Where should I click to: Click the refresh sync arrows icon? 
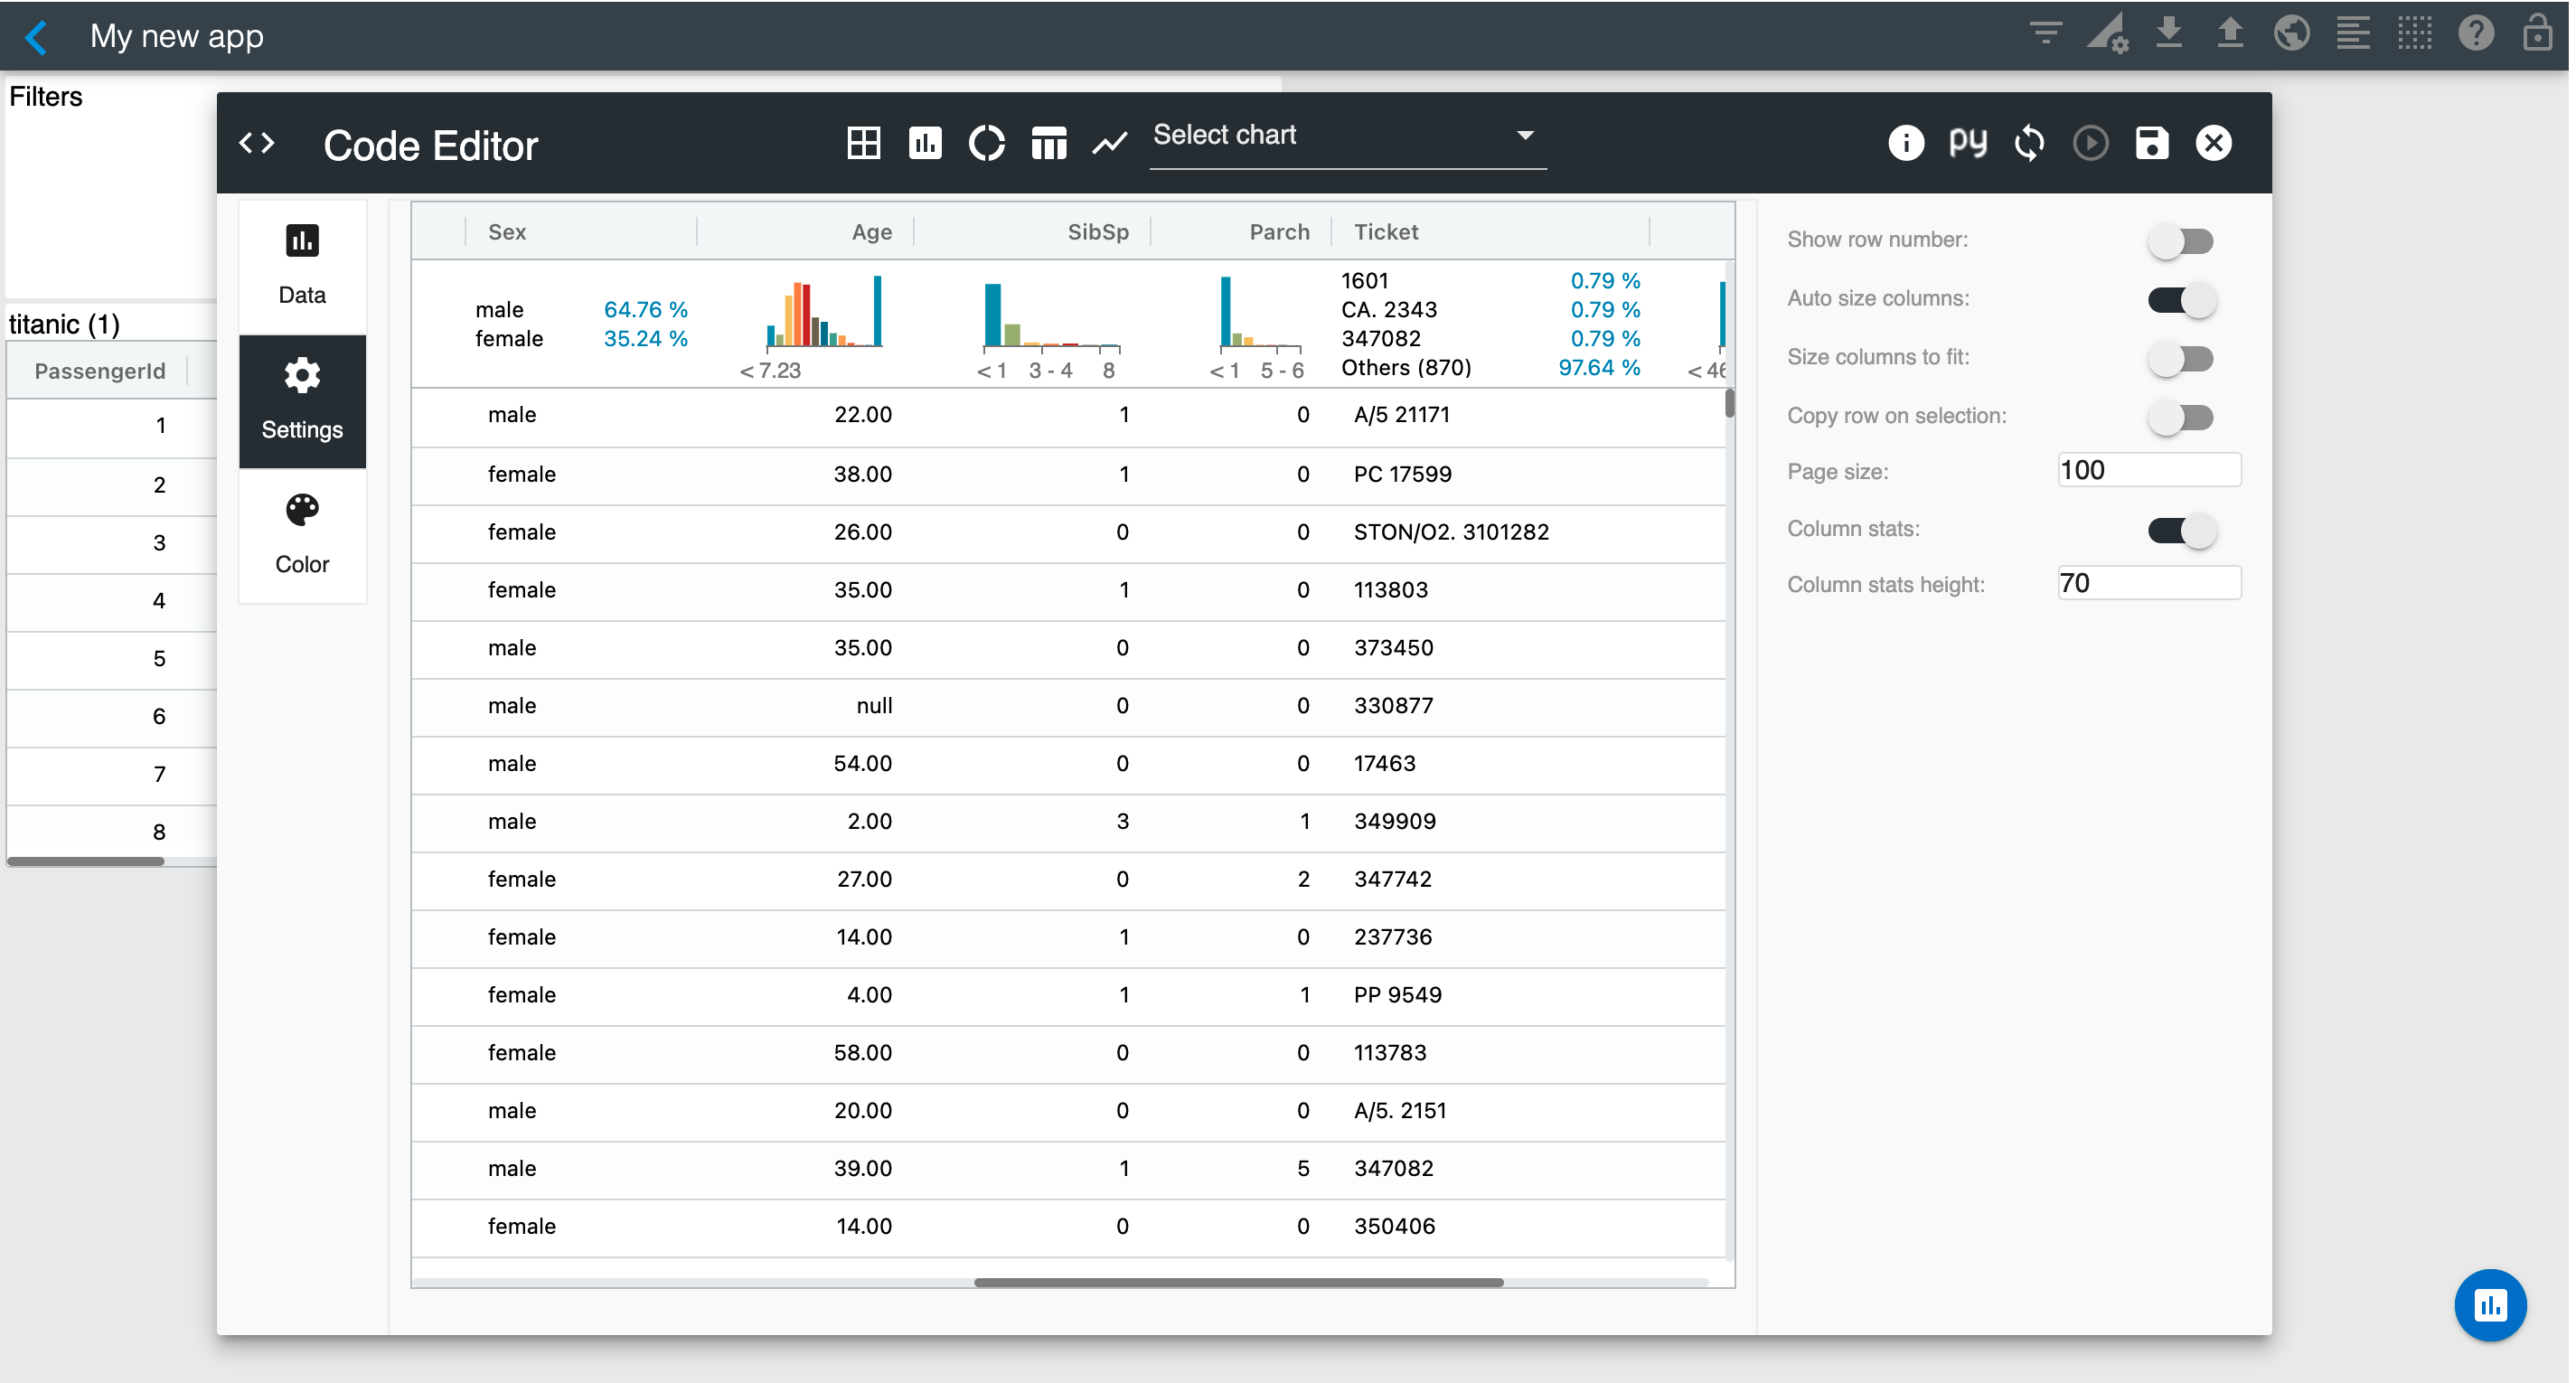point(2029,143)
